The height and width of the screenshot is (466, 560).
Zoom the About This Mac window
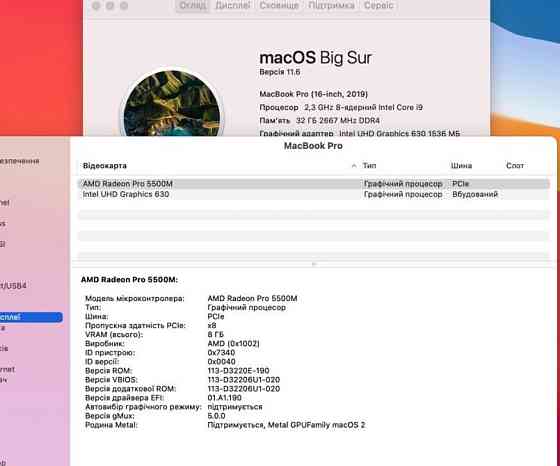pyautogui.click(x=124, y=6)
